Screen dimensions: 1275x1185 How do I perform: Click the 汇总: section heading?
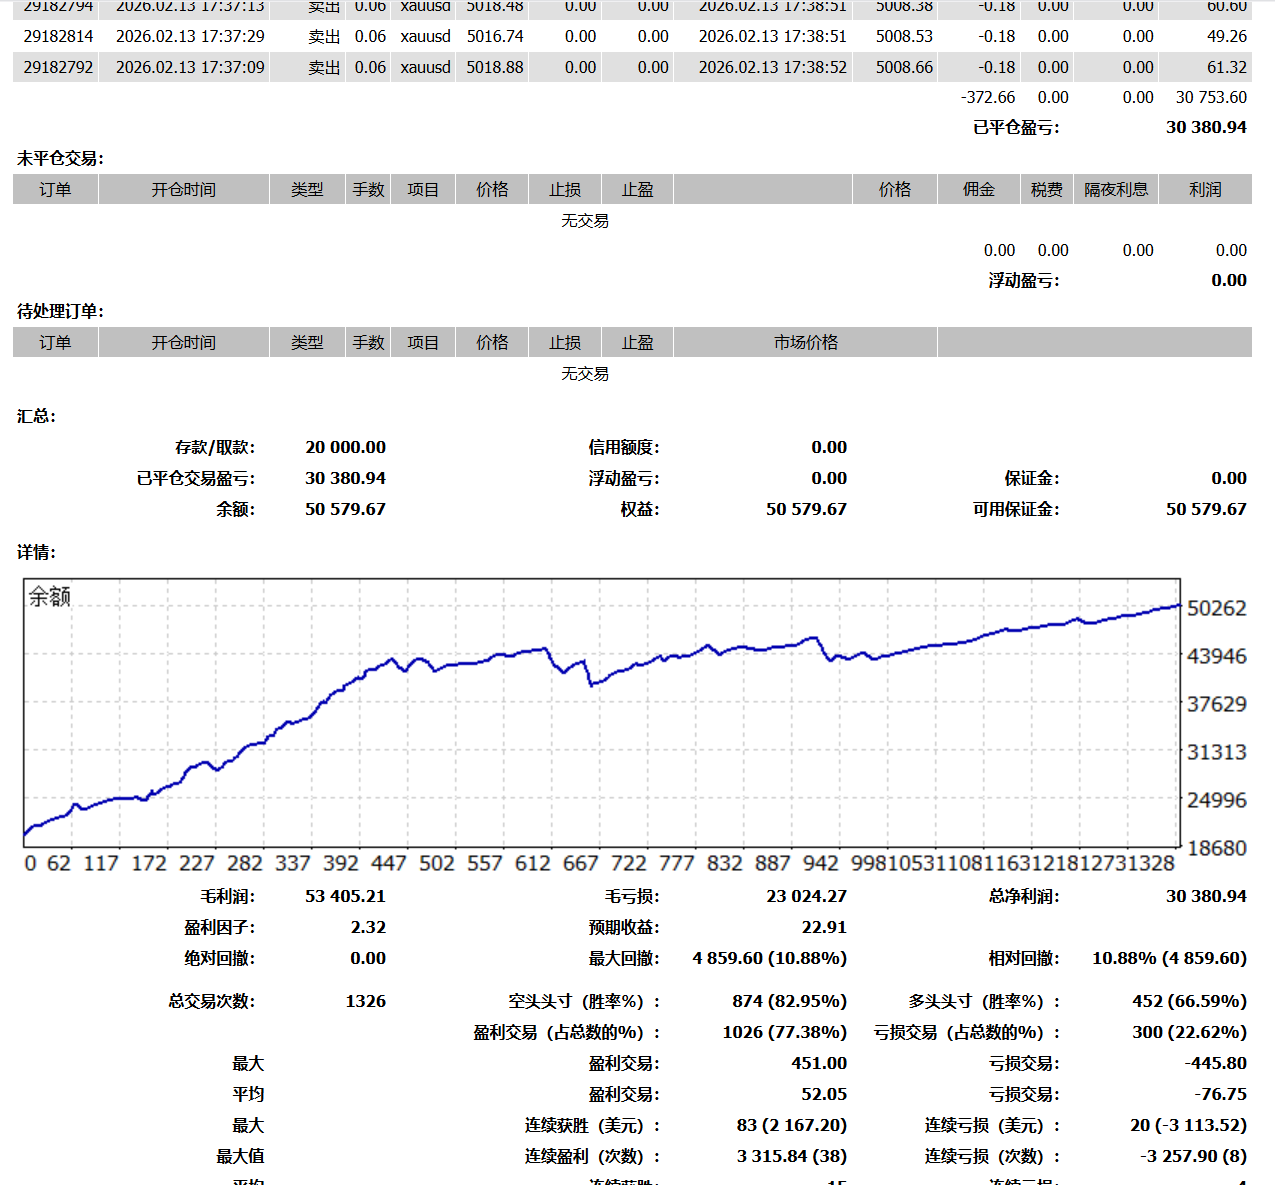(37, 416)
